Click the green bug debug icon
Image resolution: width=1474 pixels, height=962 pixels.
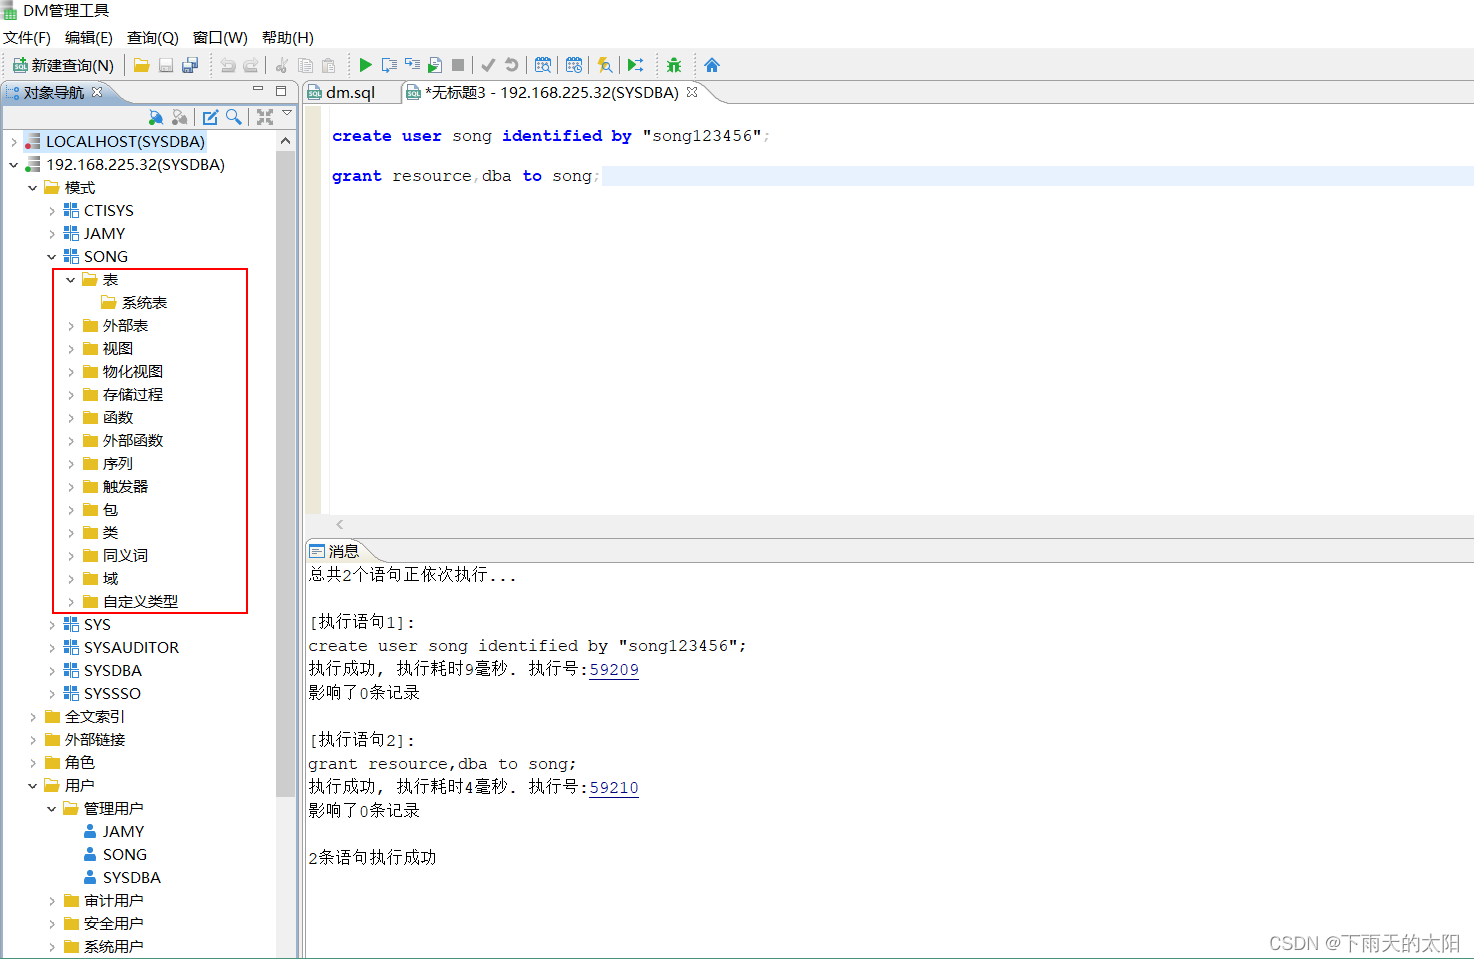coord(674,65)
